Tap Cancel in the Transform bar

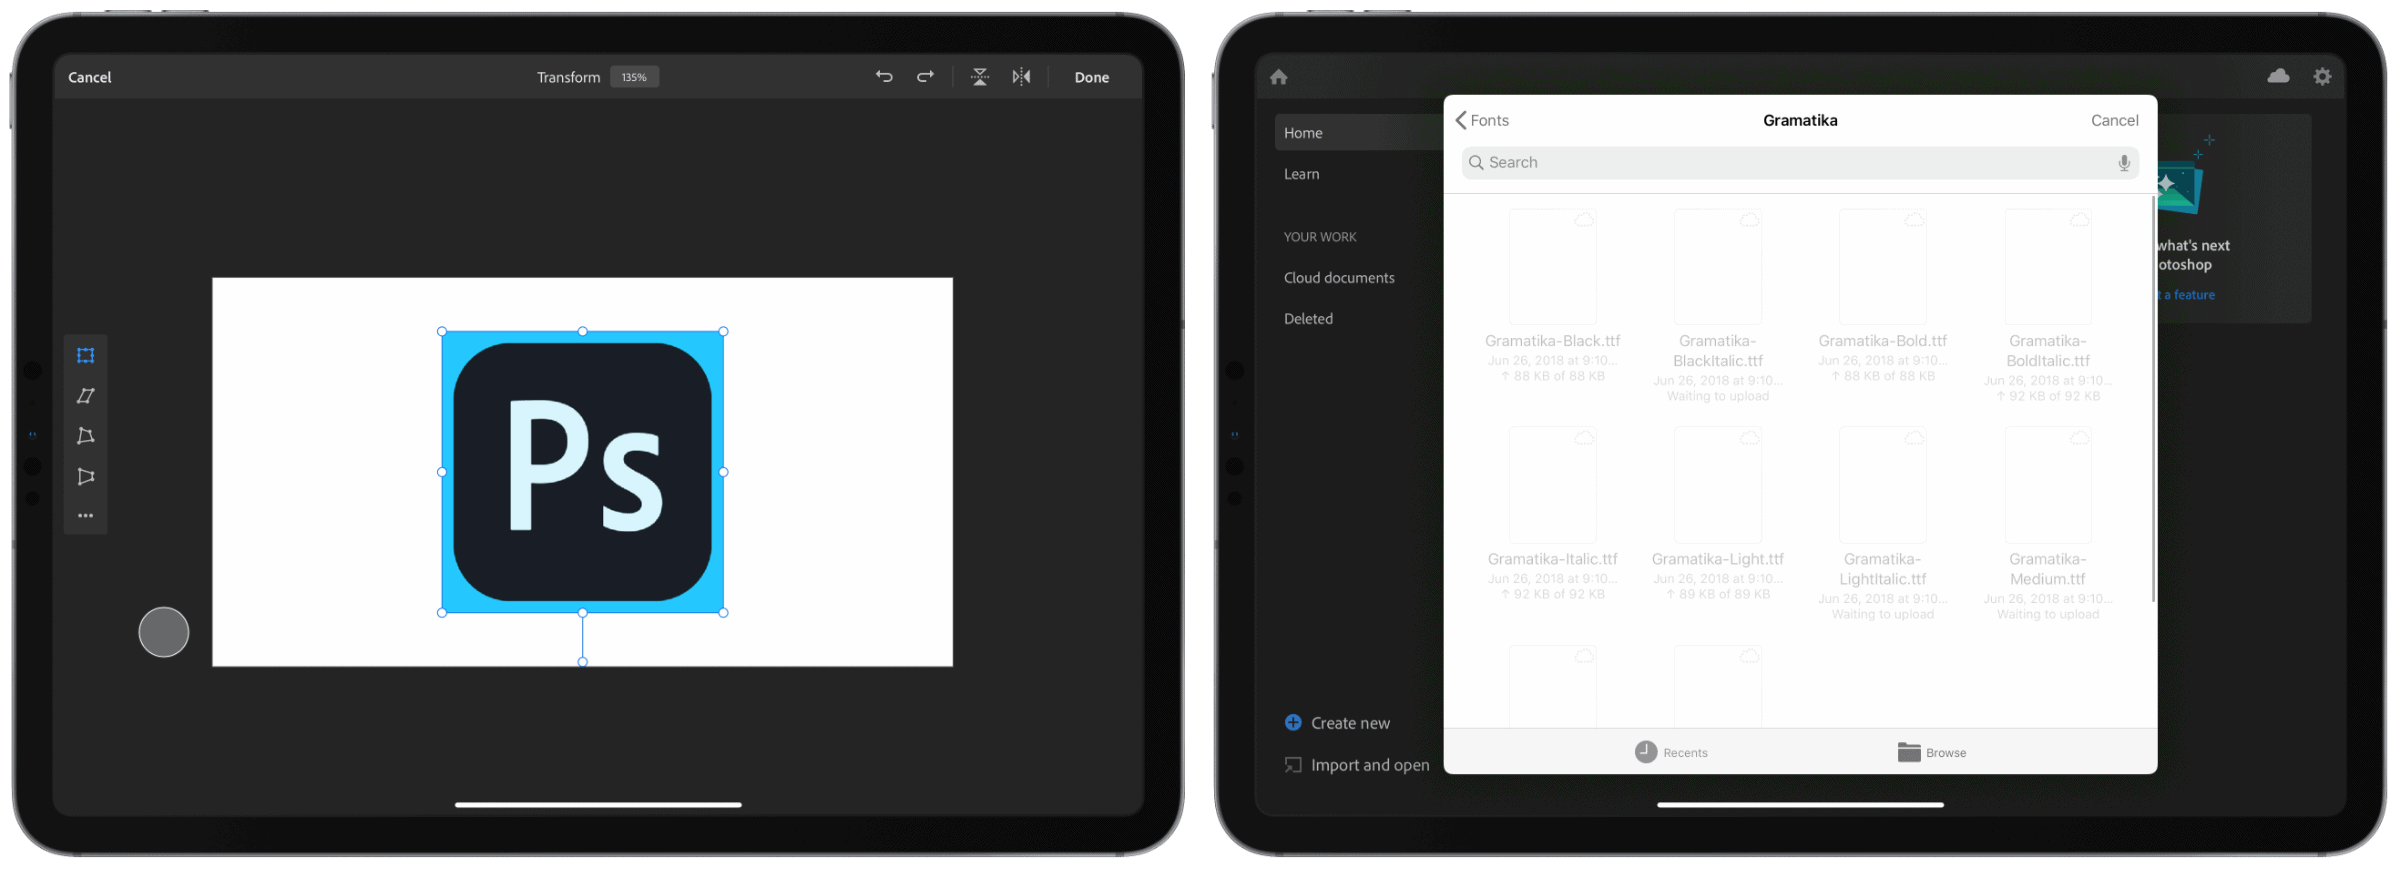tap(89, 77)
